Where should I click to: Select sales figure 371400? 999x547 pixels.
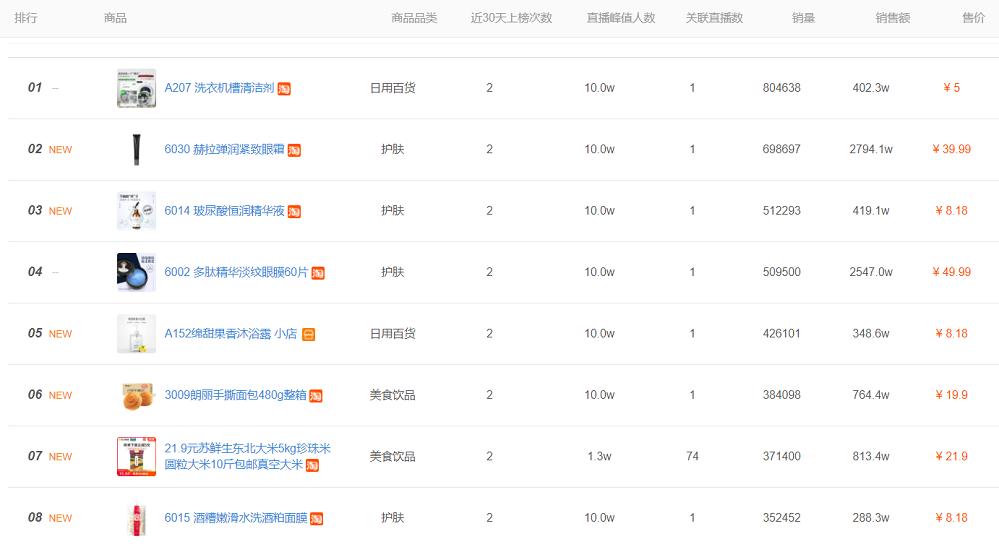click(782, 457)
